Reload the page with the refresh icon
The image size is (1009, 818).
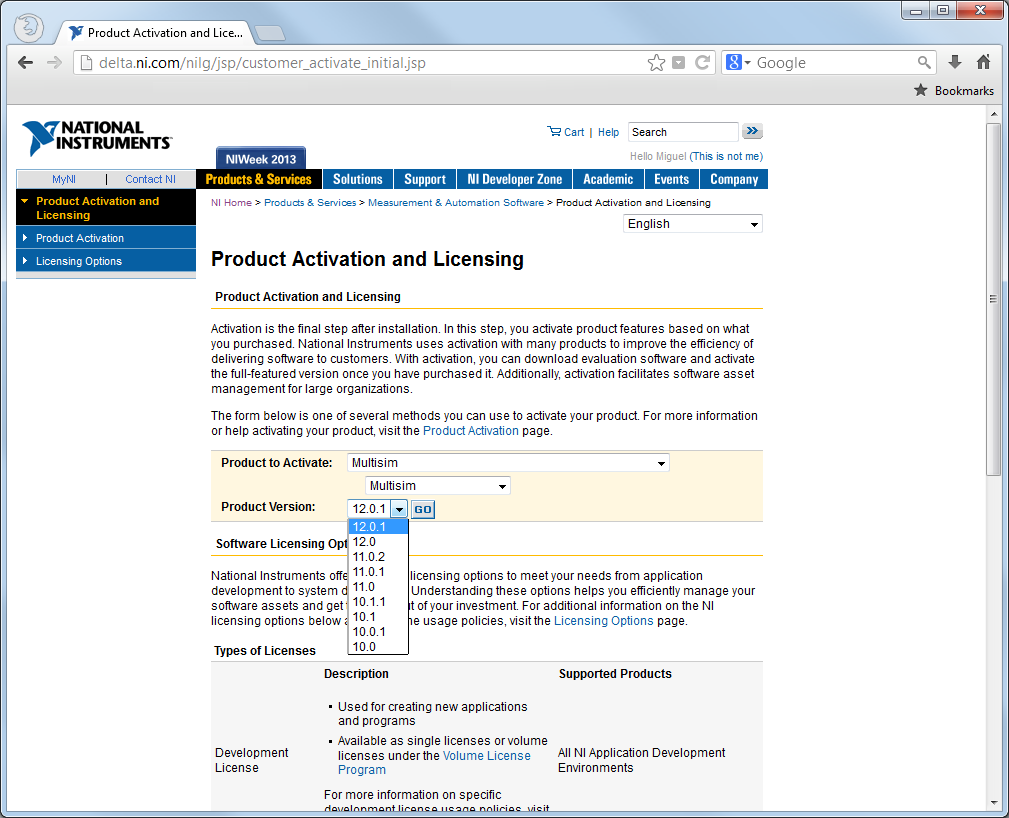coord(703,63)
